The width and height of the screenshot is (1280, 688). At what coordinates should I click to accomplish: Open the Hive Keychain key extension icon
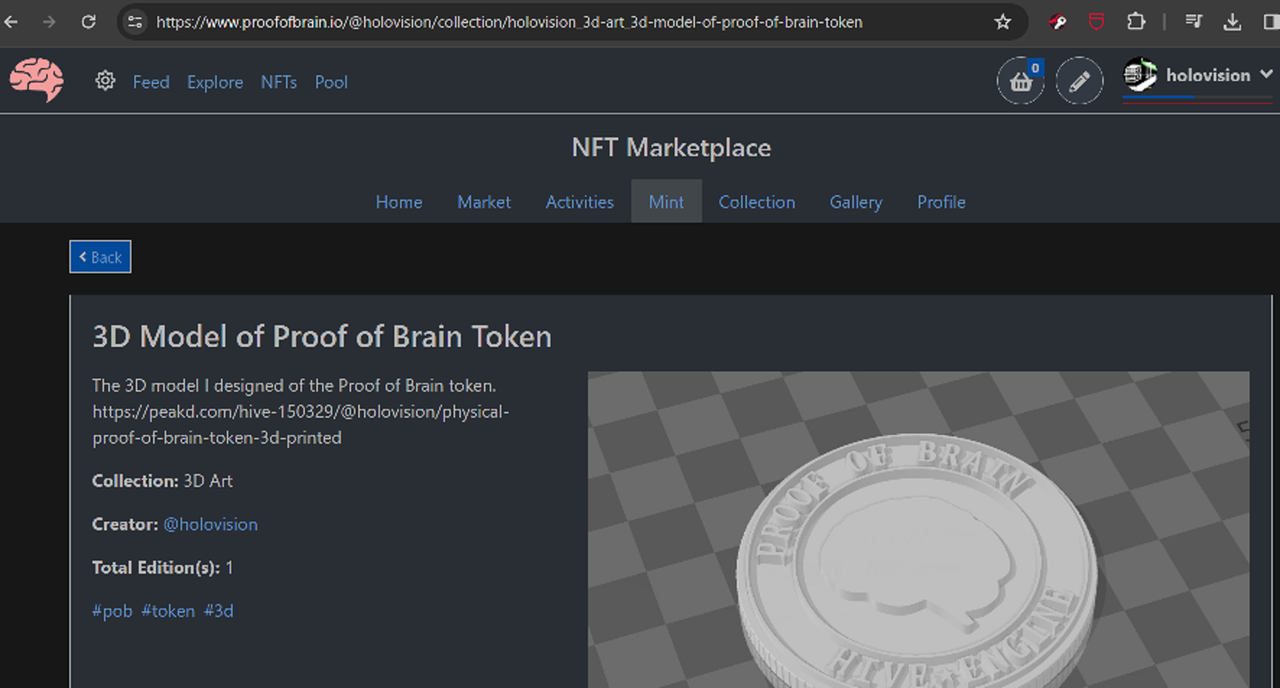tap(1058, 22)
